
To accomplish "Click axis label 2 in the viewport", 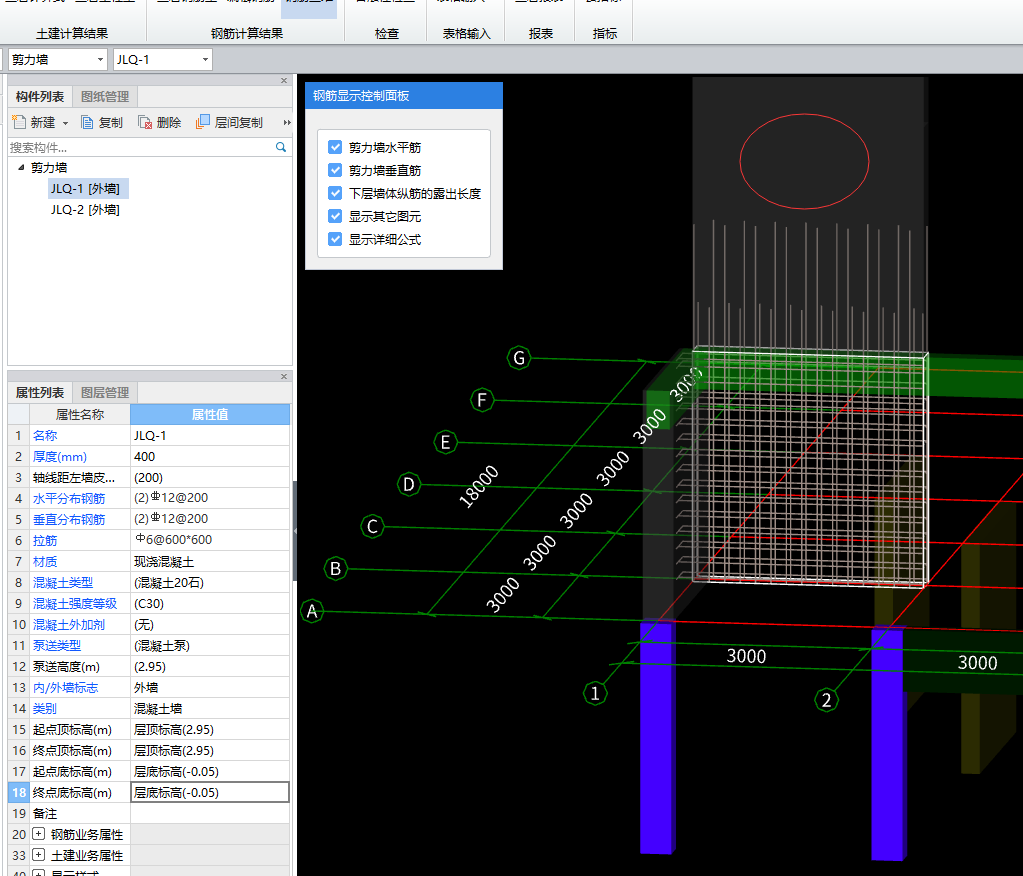I will pyautogui.click(x=826, y=700).
